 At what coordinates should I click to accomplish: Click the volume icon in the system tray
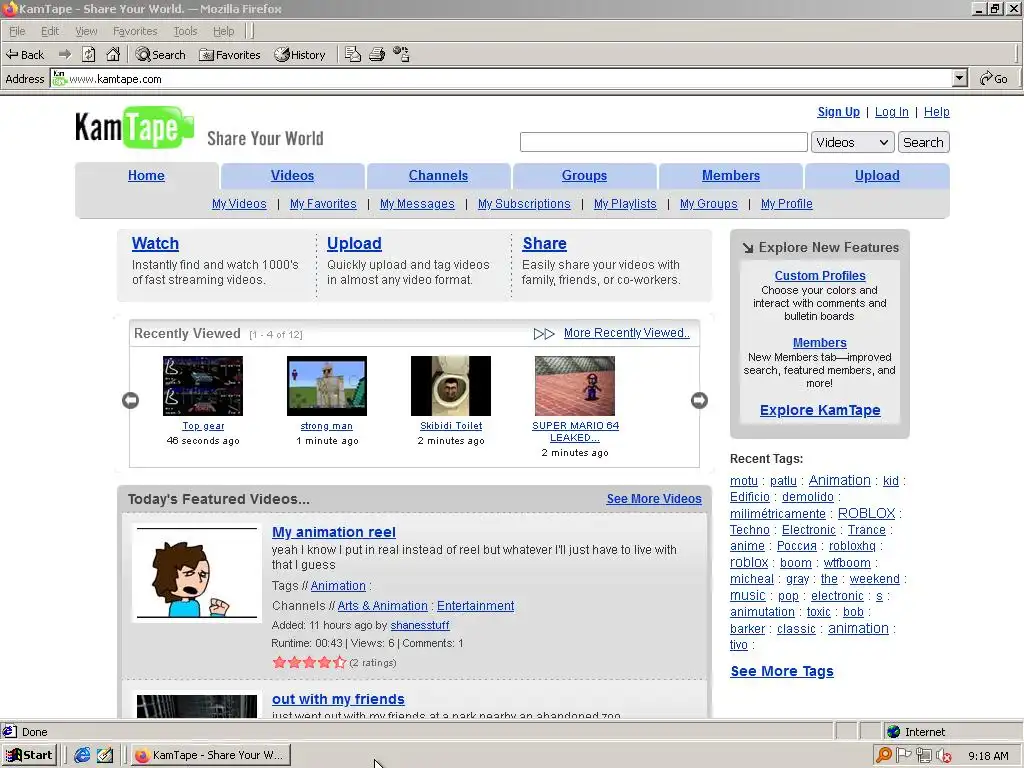[x=944, y=756]
